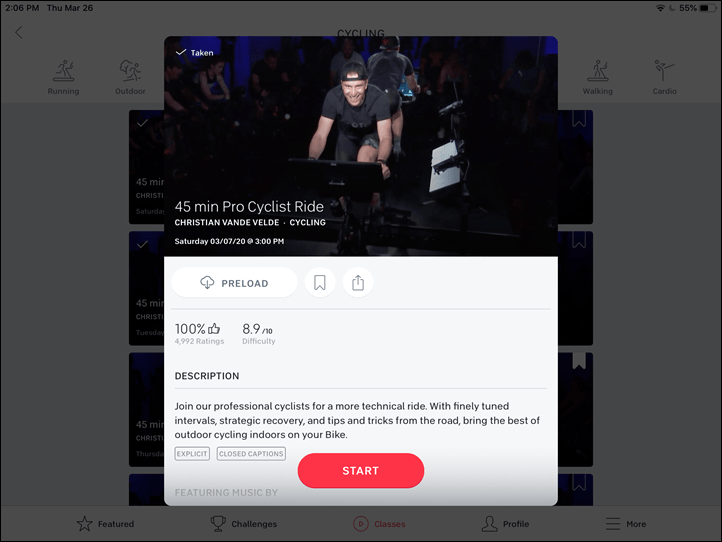Click the PRELOAD cloud download button
The height and width of the screenshot is (542, 722).
pos(234,282)
